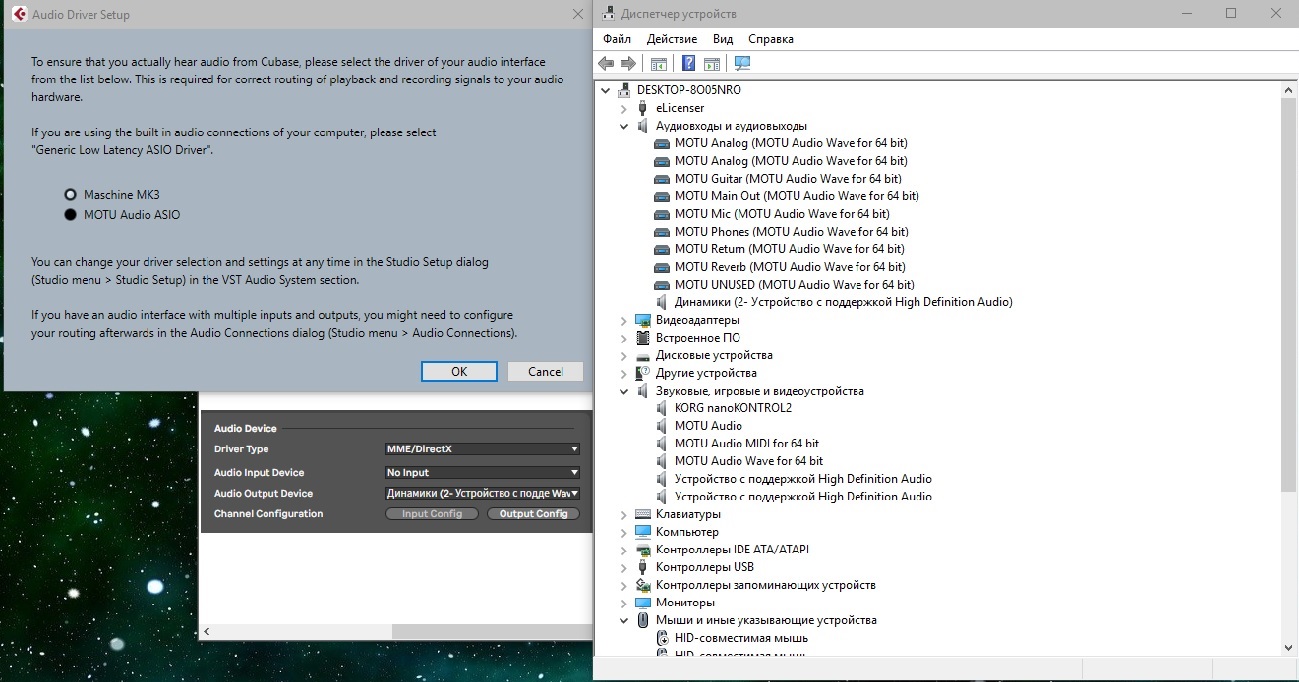Confirm driver selection with OK button

click(x=459, y=371)
